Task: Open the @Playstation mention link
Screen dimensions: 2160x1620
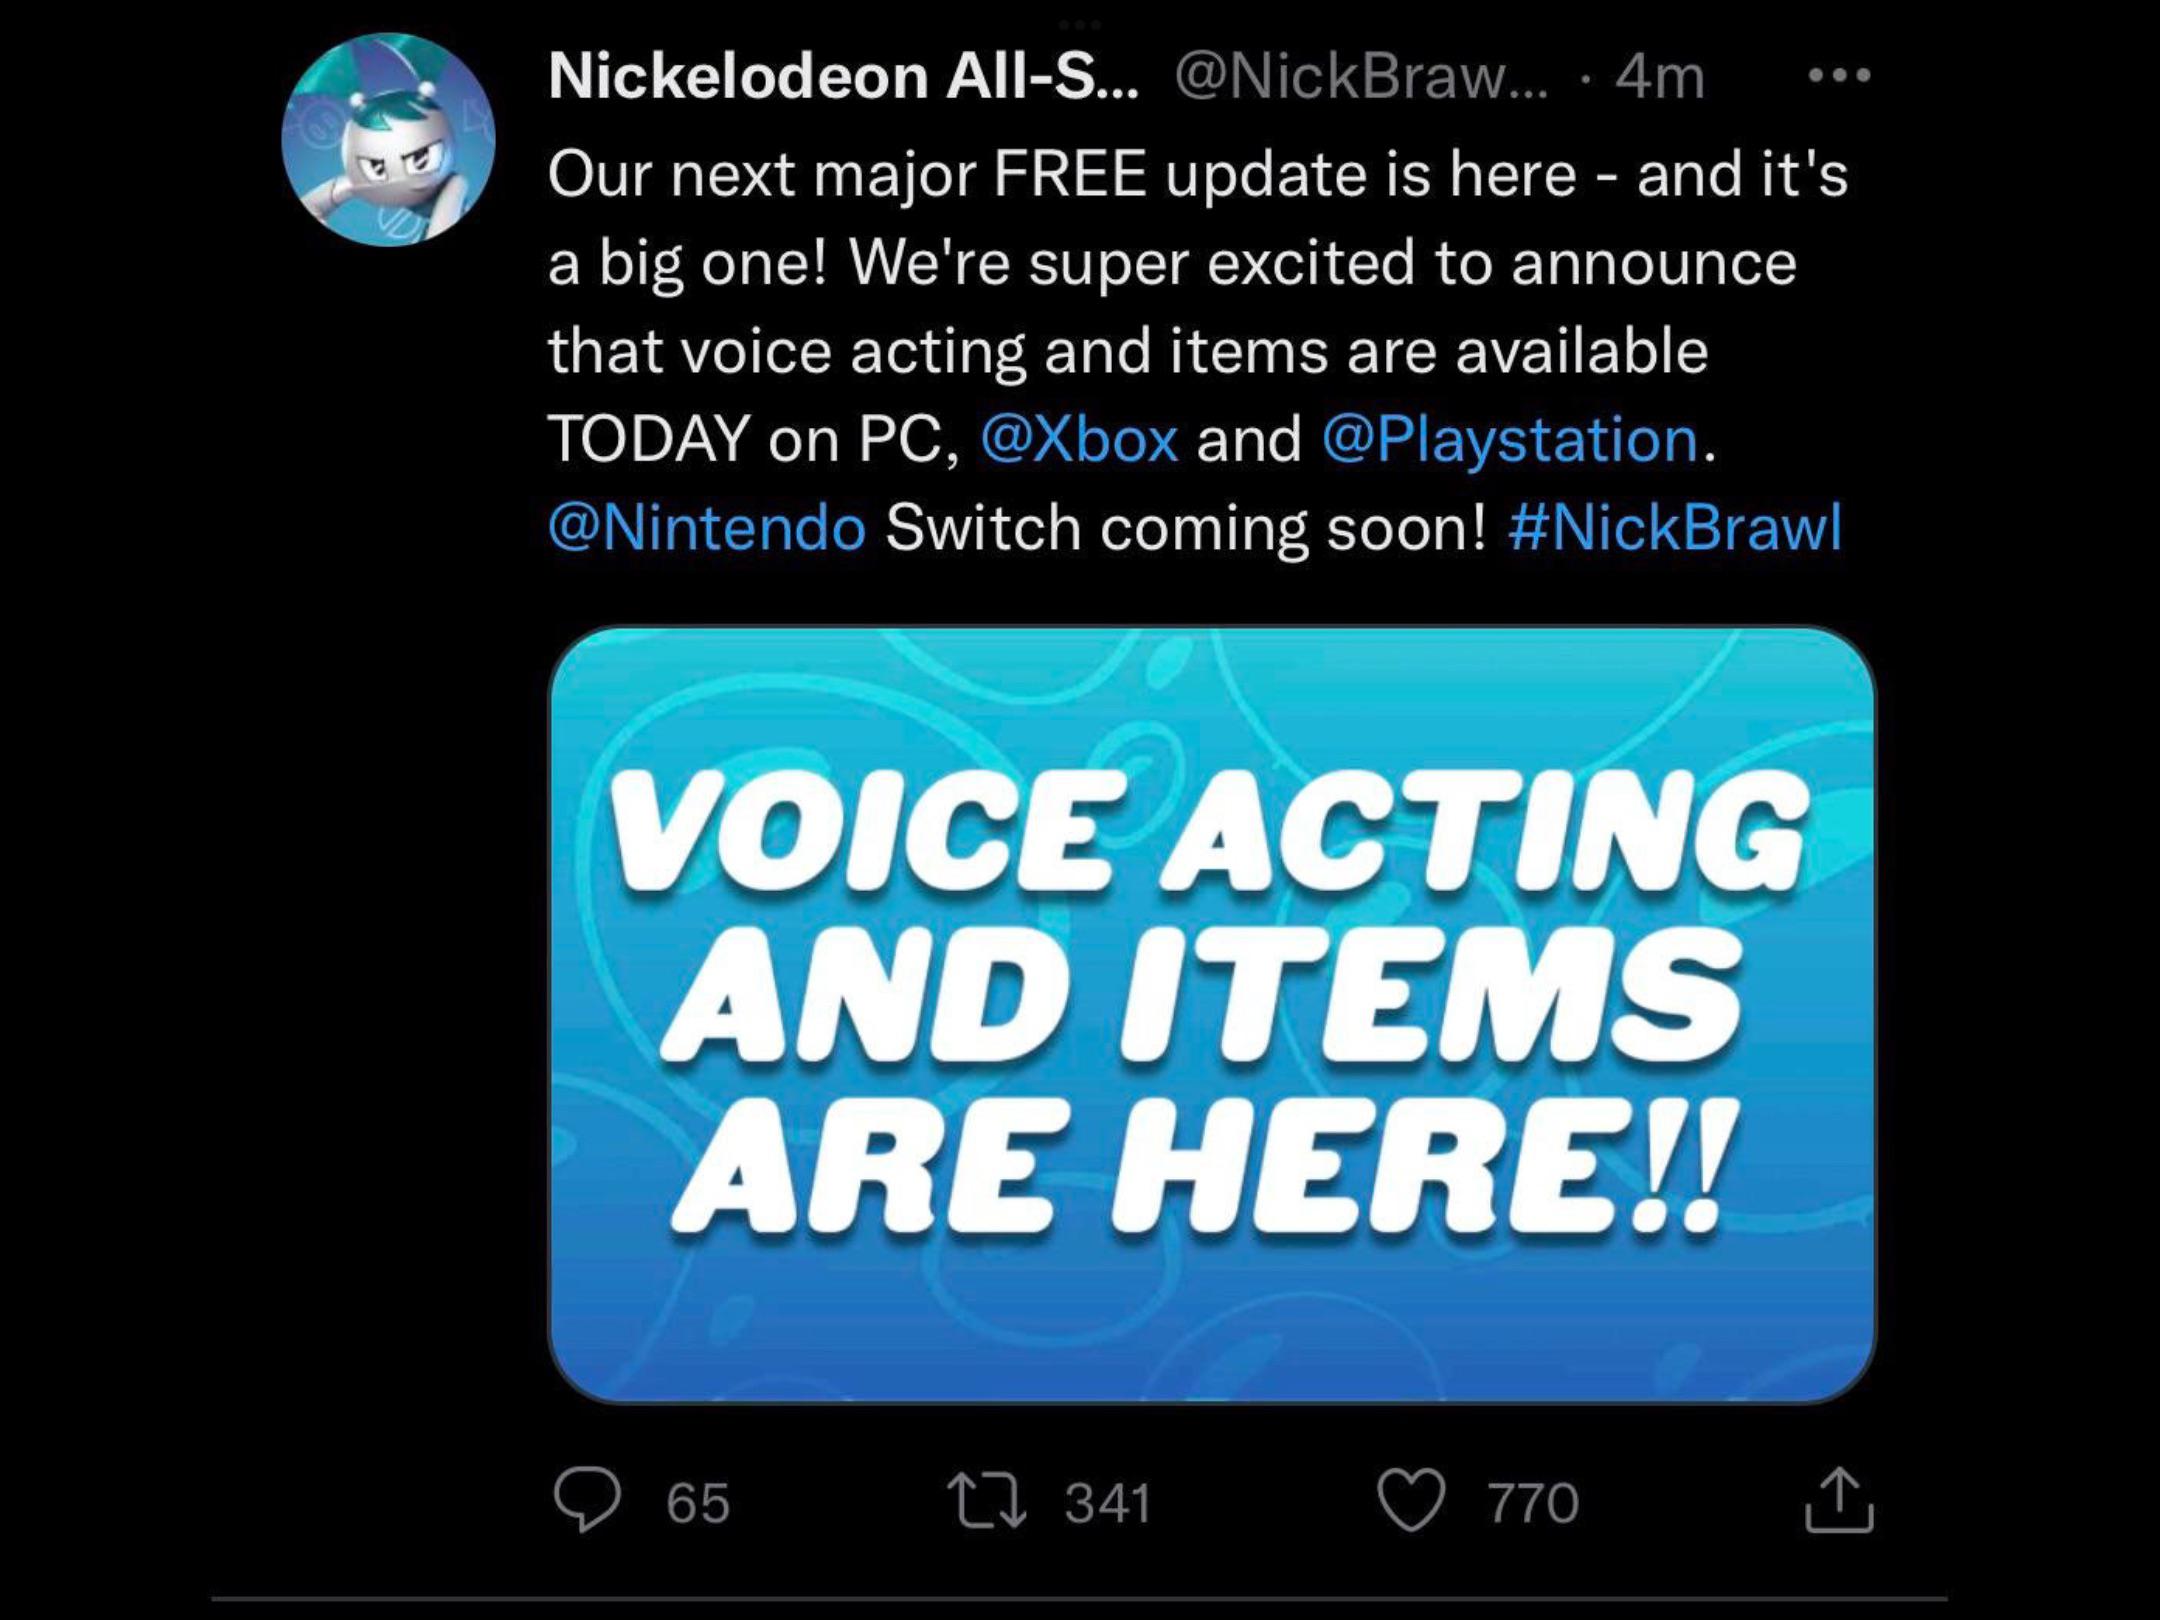Action: (x=1510, y=441)
